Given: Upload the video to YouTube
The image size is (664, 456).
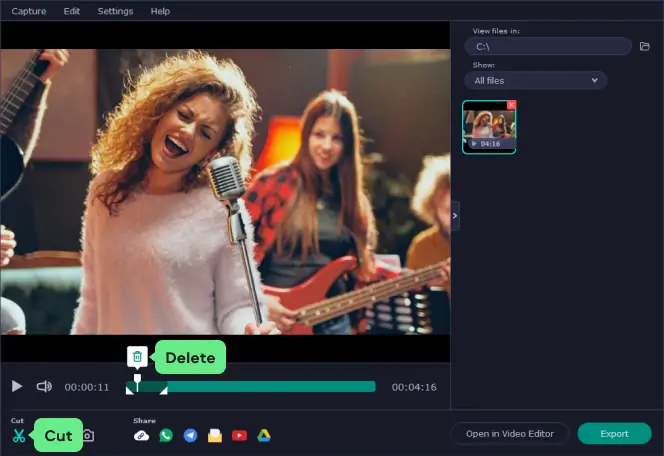Looking at the screenshot, I should (239, 435).
